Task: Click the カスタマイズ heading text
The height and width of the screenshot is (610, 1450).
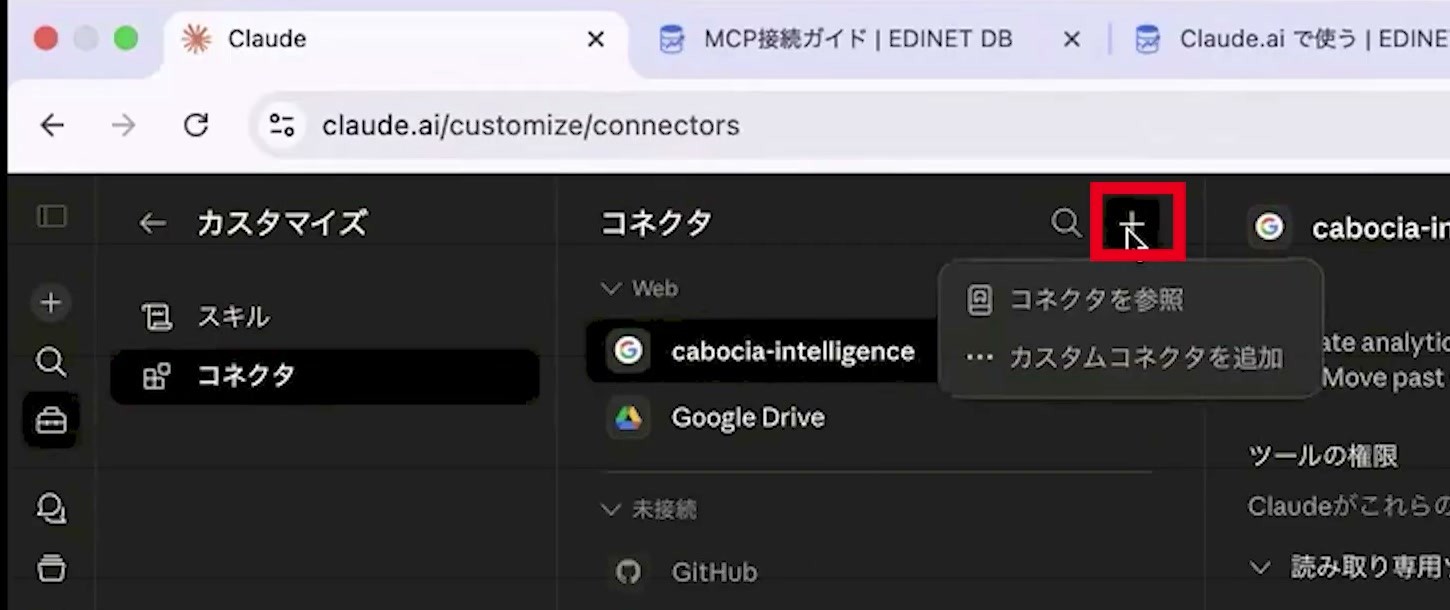Action: pos(282,223)
